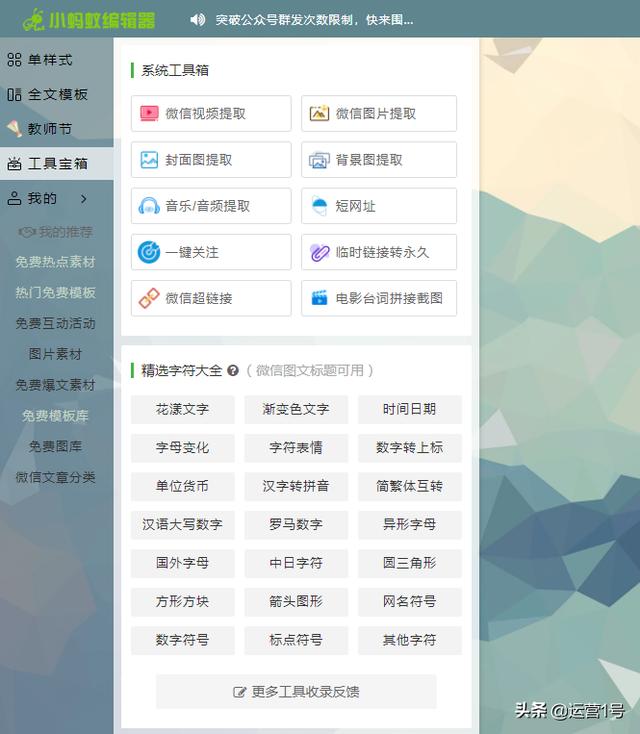Screen dimensions: 640x734
Task: Click the 工具宝箱 toolbox icon
Action: coord(15,163)
